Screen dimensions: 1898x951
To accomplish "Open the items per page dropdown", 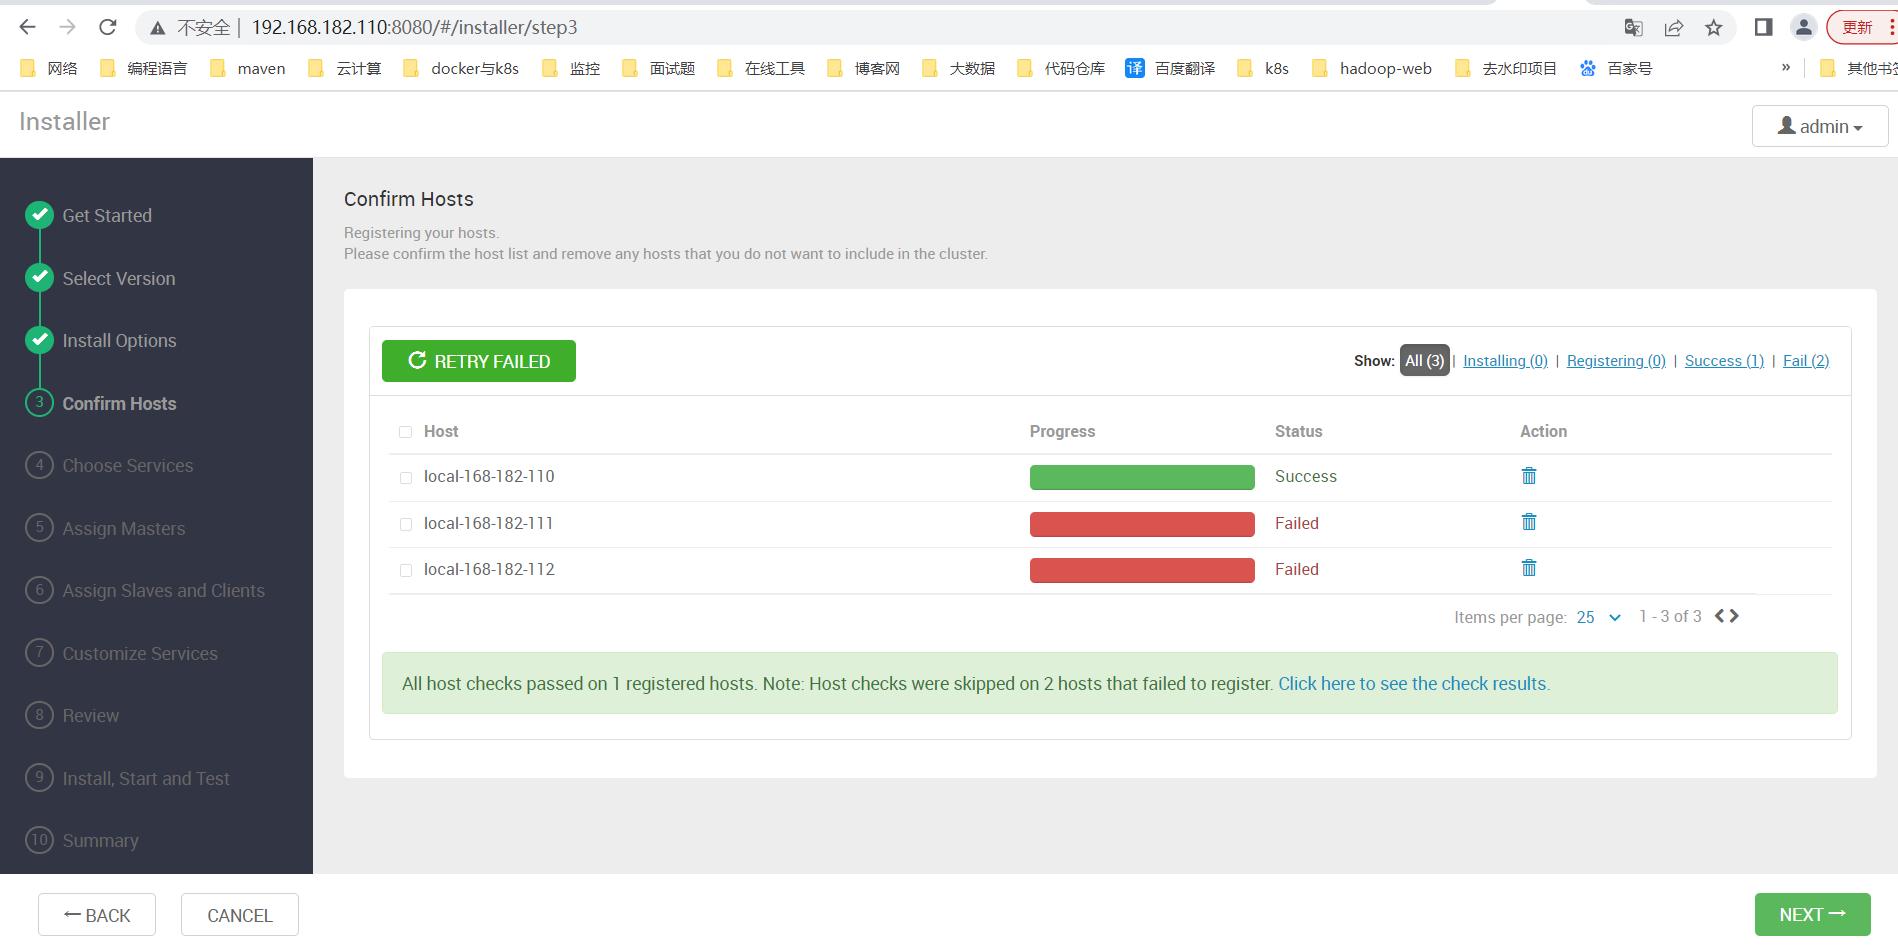I will (x=1599, y=617).
